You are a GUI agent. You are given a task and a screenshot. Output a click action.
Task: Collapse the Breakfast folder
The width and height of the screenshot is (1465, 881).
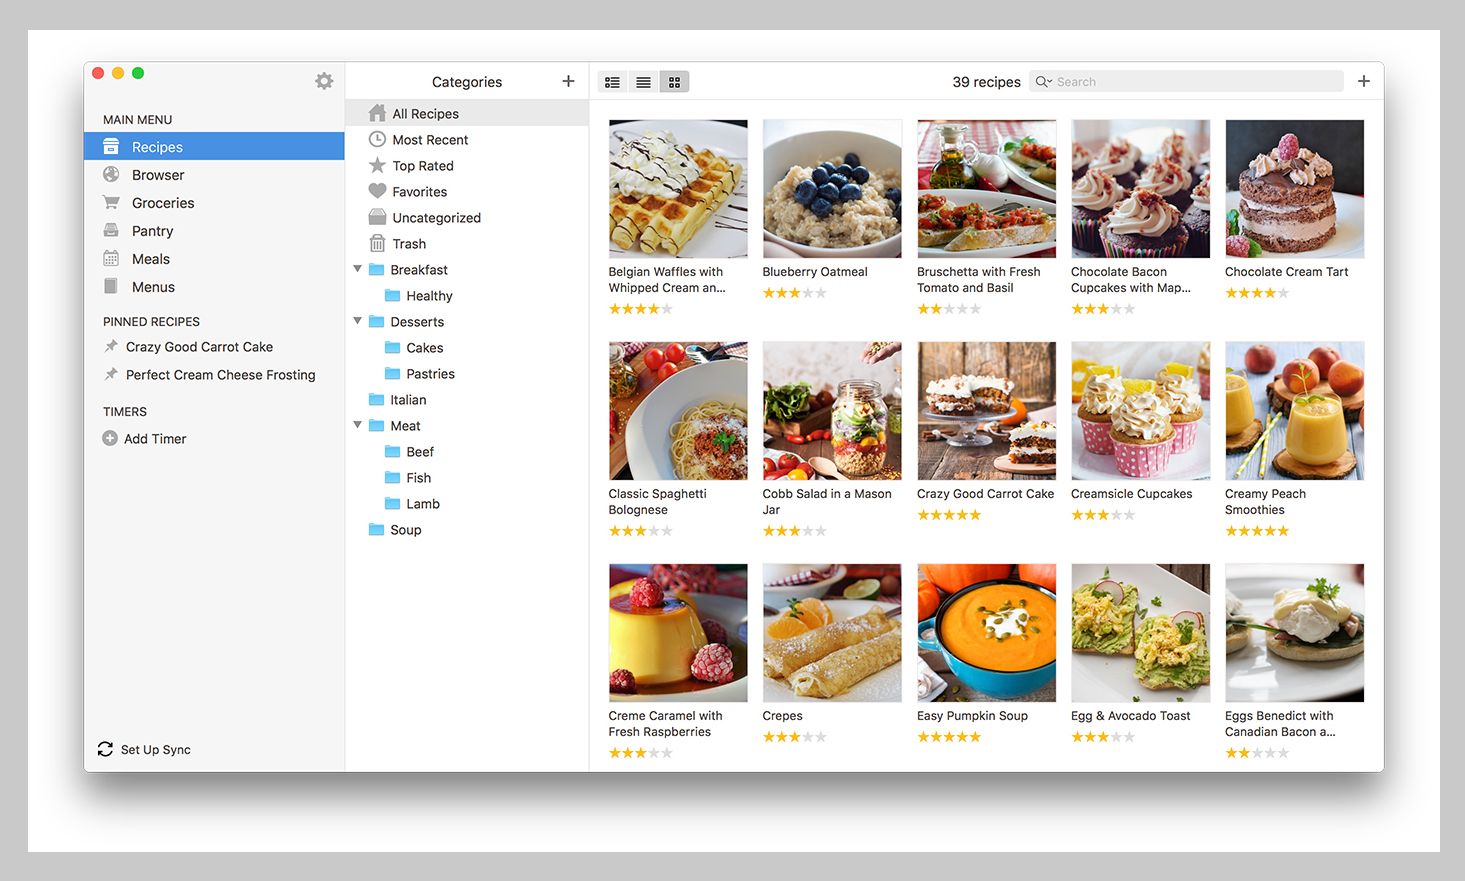point(358,269)
